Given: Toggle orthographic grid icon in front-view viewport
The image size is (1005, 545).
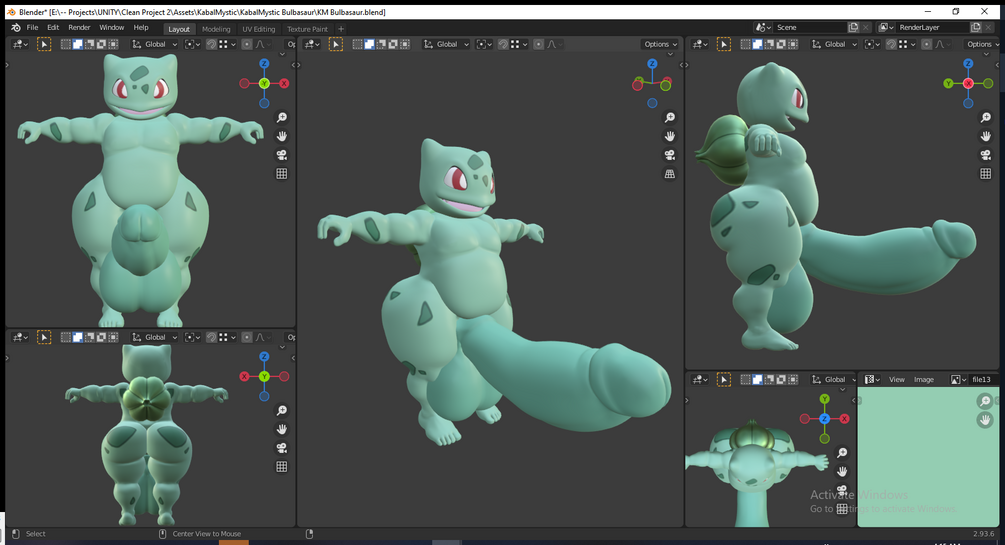Looking at the screenshot, I should point(281,174).
